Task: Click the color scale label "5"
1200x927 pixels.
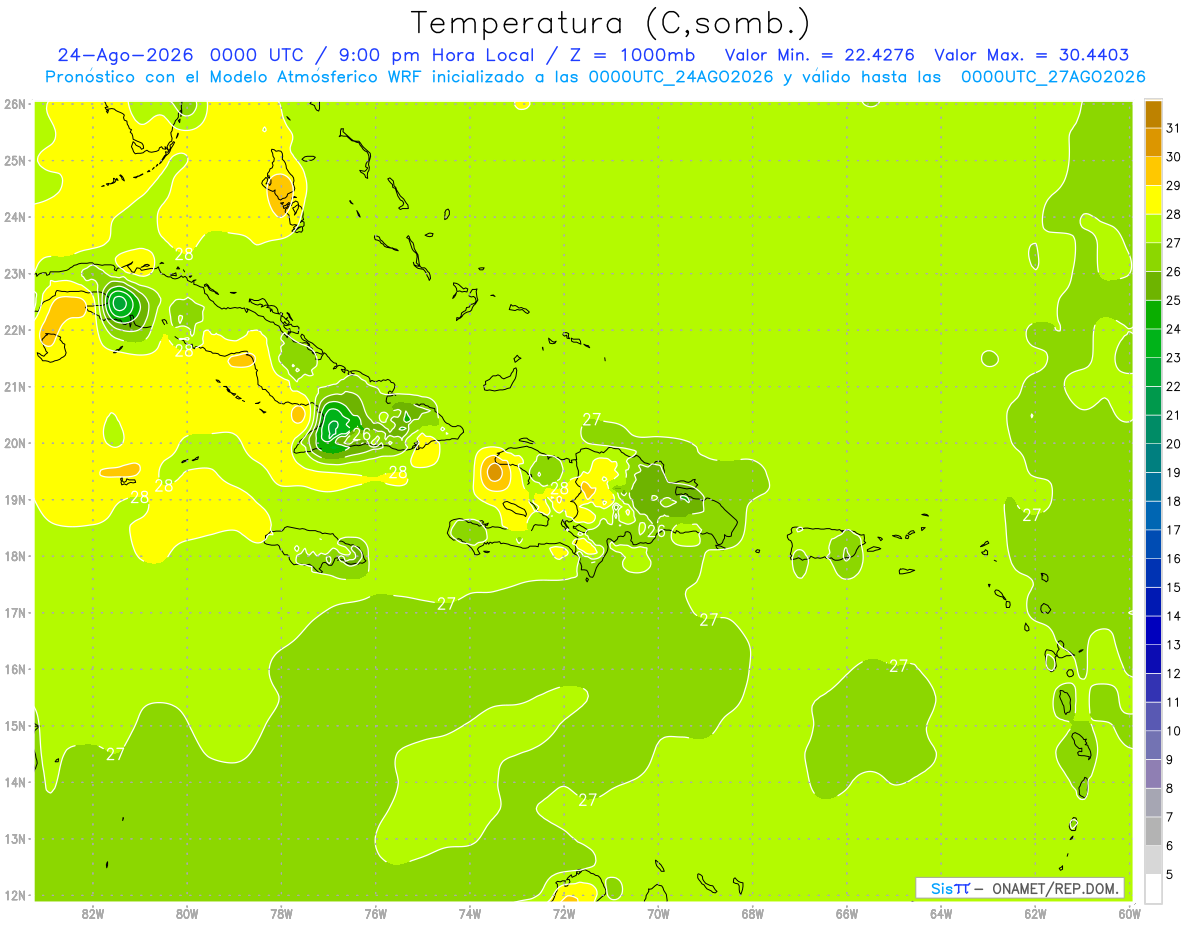Action: click(x=1170, y=874)
